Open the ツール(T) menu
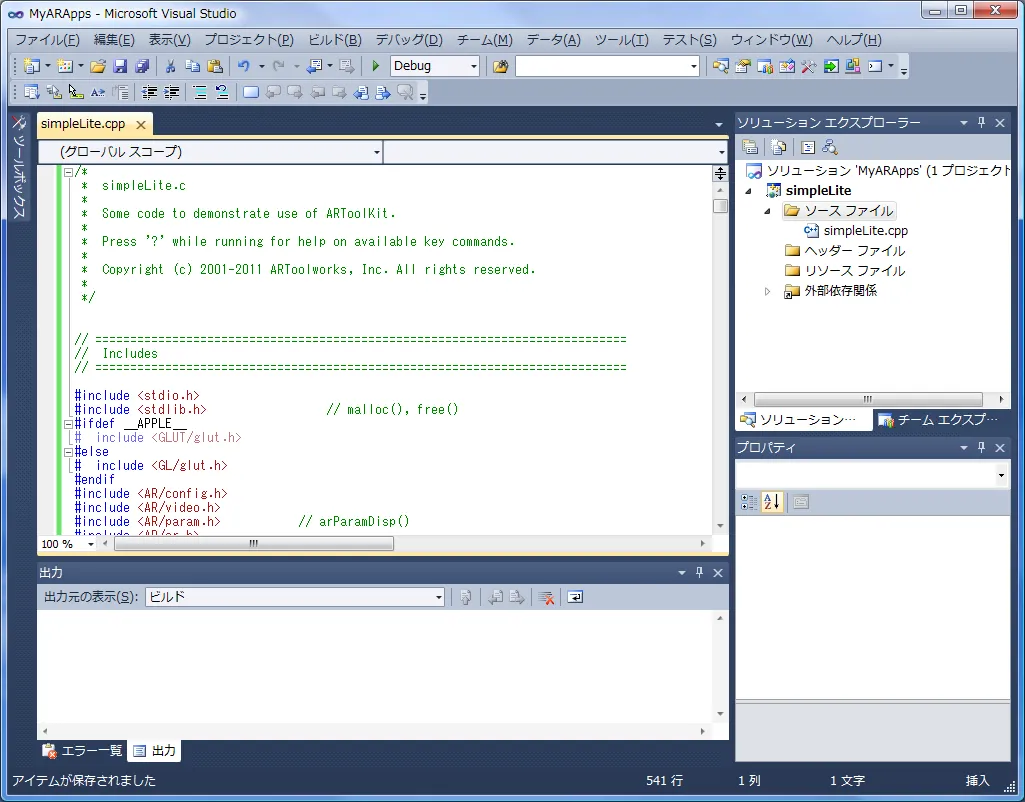 (x=621, y=40)
